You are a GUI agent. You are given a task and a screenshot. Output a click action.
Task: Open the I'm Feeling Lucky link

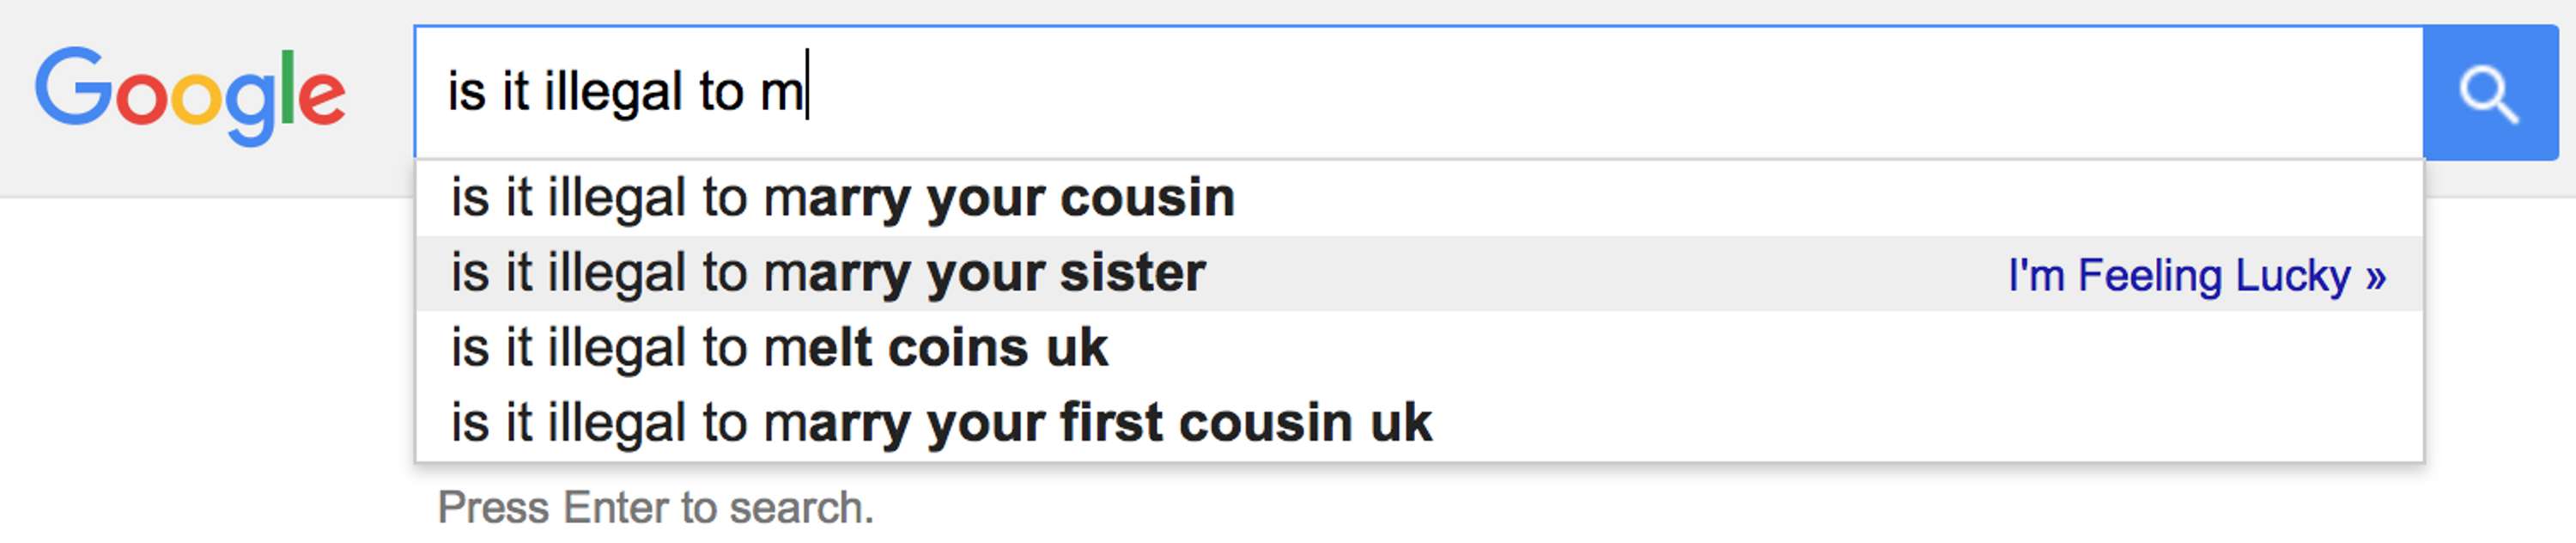coord(2197,275)
